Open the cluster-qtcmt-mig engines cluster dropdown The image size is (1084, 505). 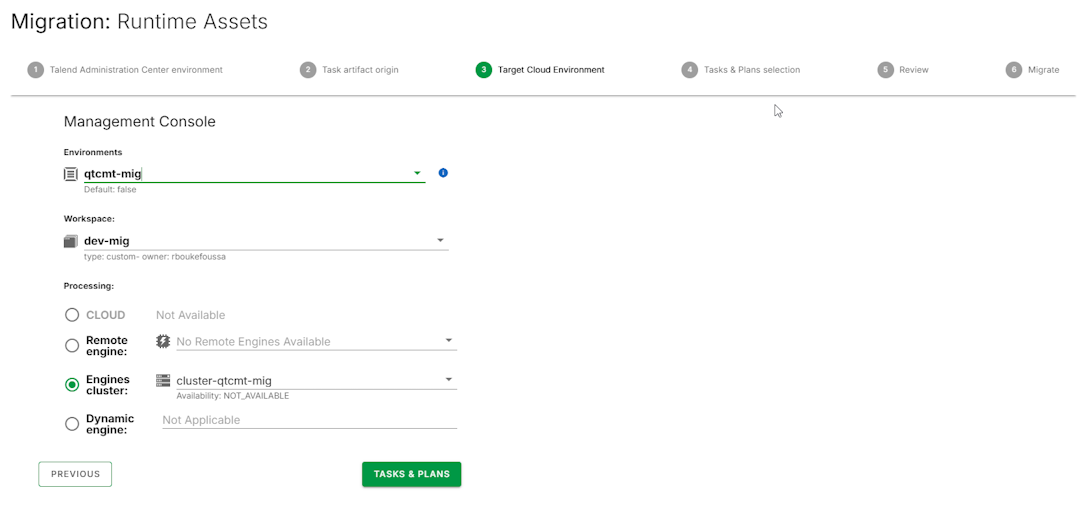pyautogui.click(x=449, y=380)
